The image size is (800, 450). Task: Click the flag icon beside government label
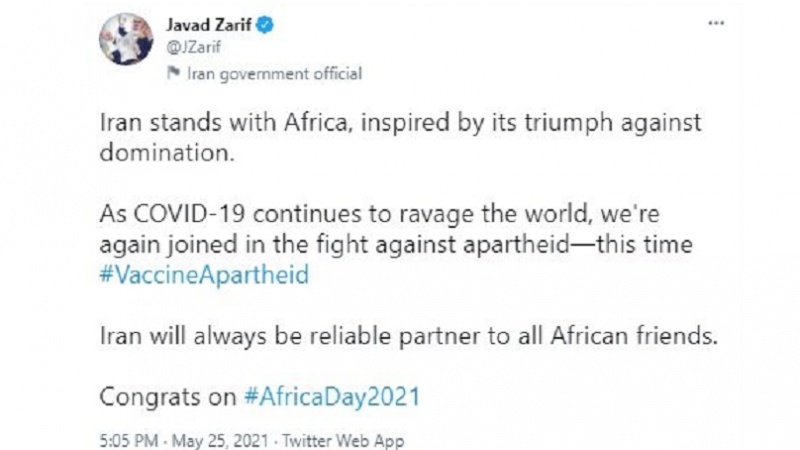click(173, 73)
